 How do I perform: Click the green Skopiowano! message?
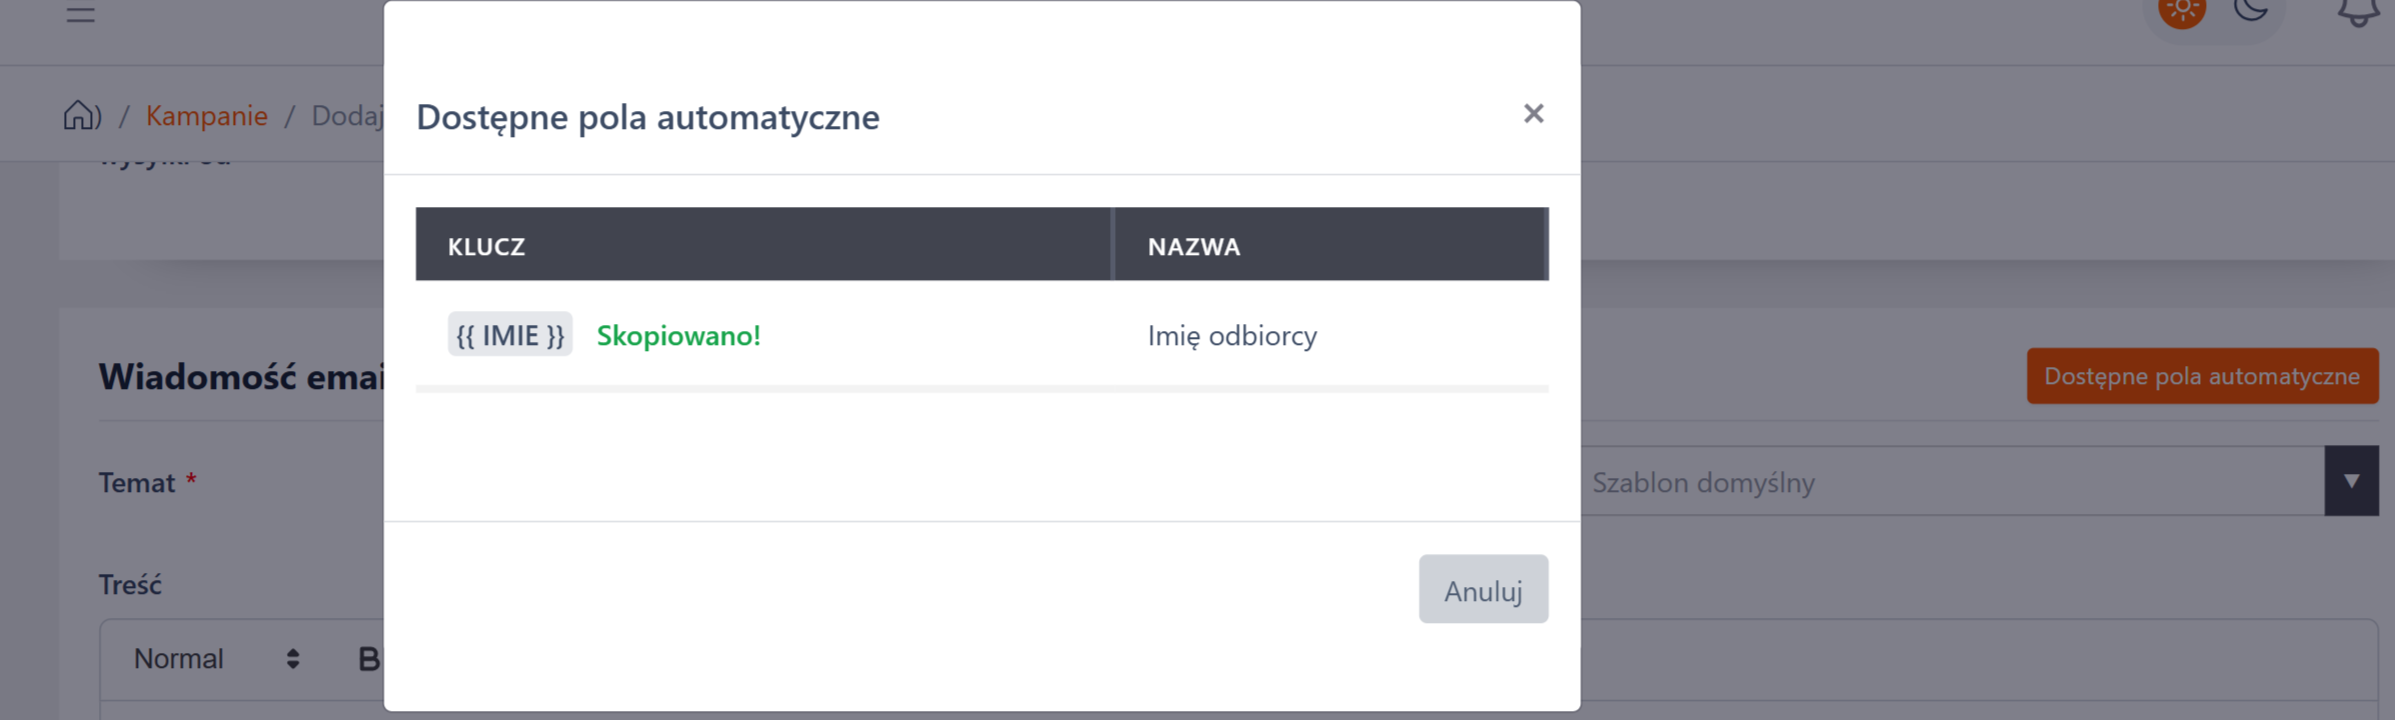pos(678,336)
